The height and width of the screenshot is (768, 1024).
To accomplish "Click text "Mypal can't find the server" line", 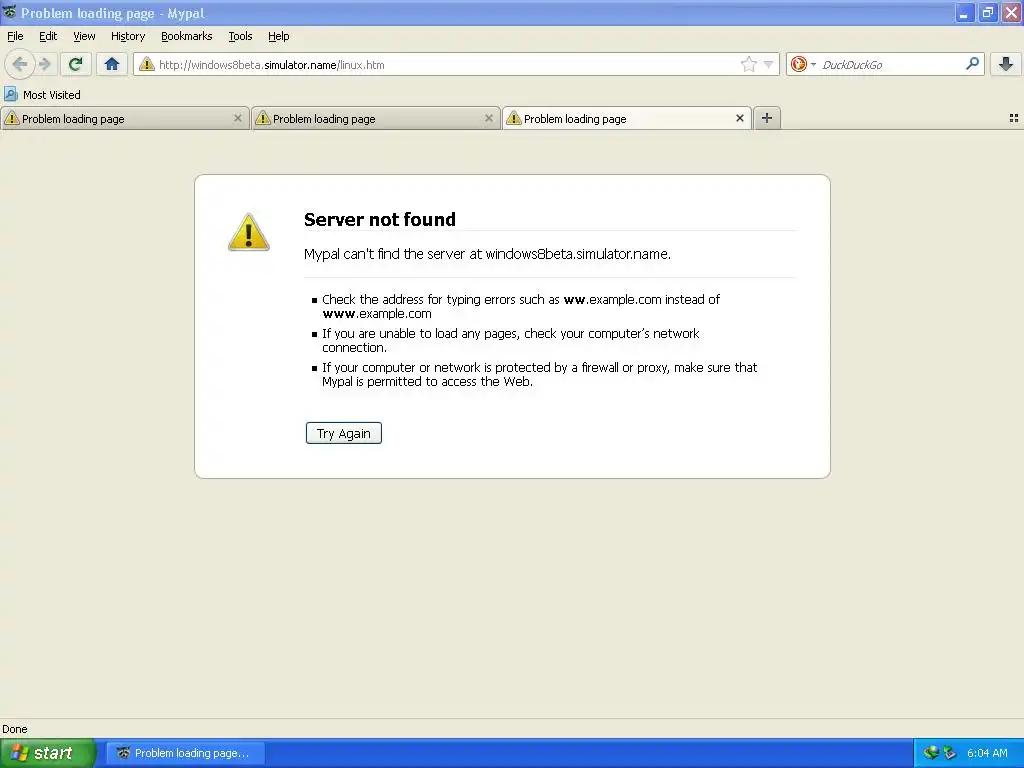I will pyautogui.click(x=487, y=254).
